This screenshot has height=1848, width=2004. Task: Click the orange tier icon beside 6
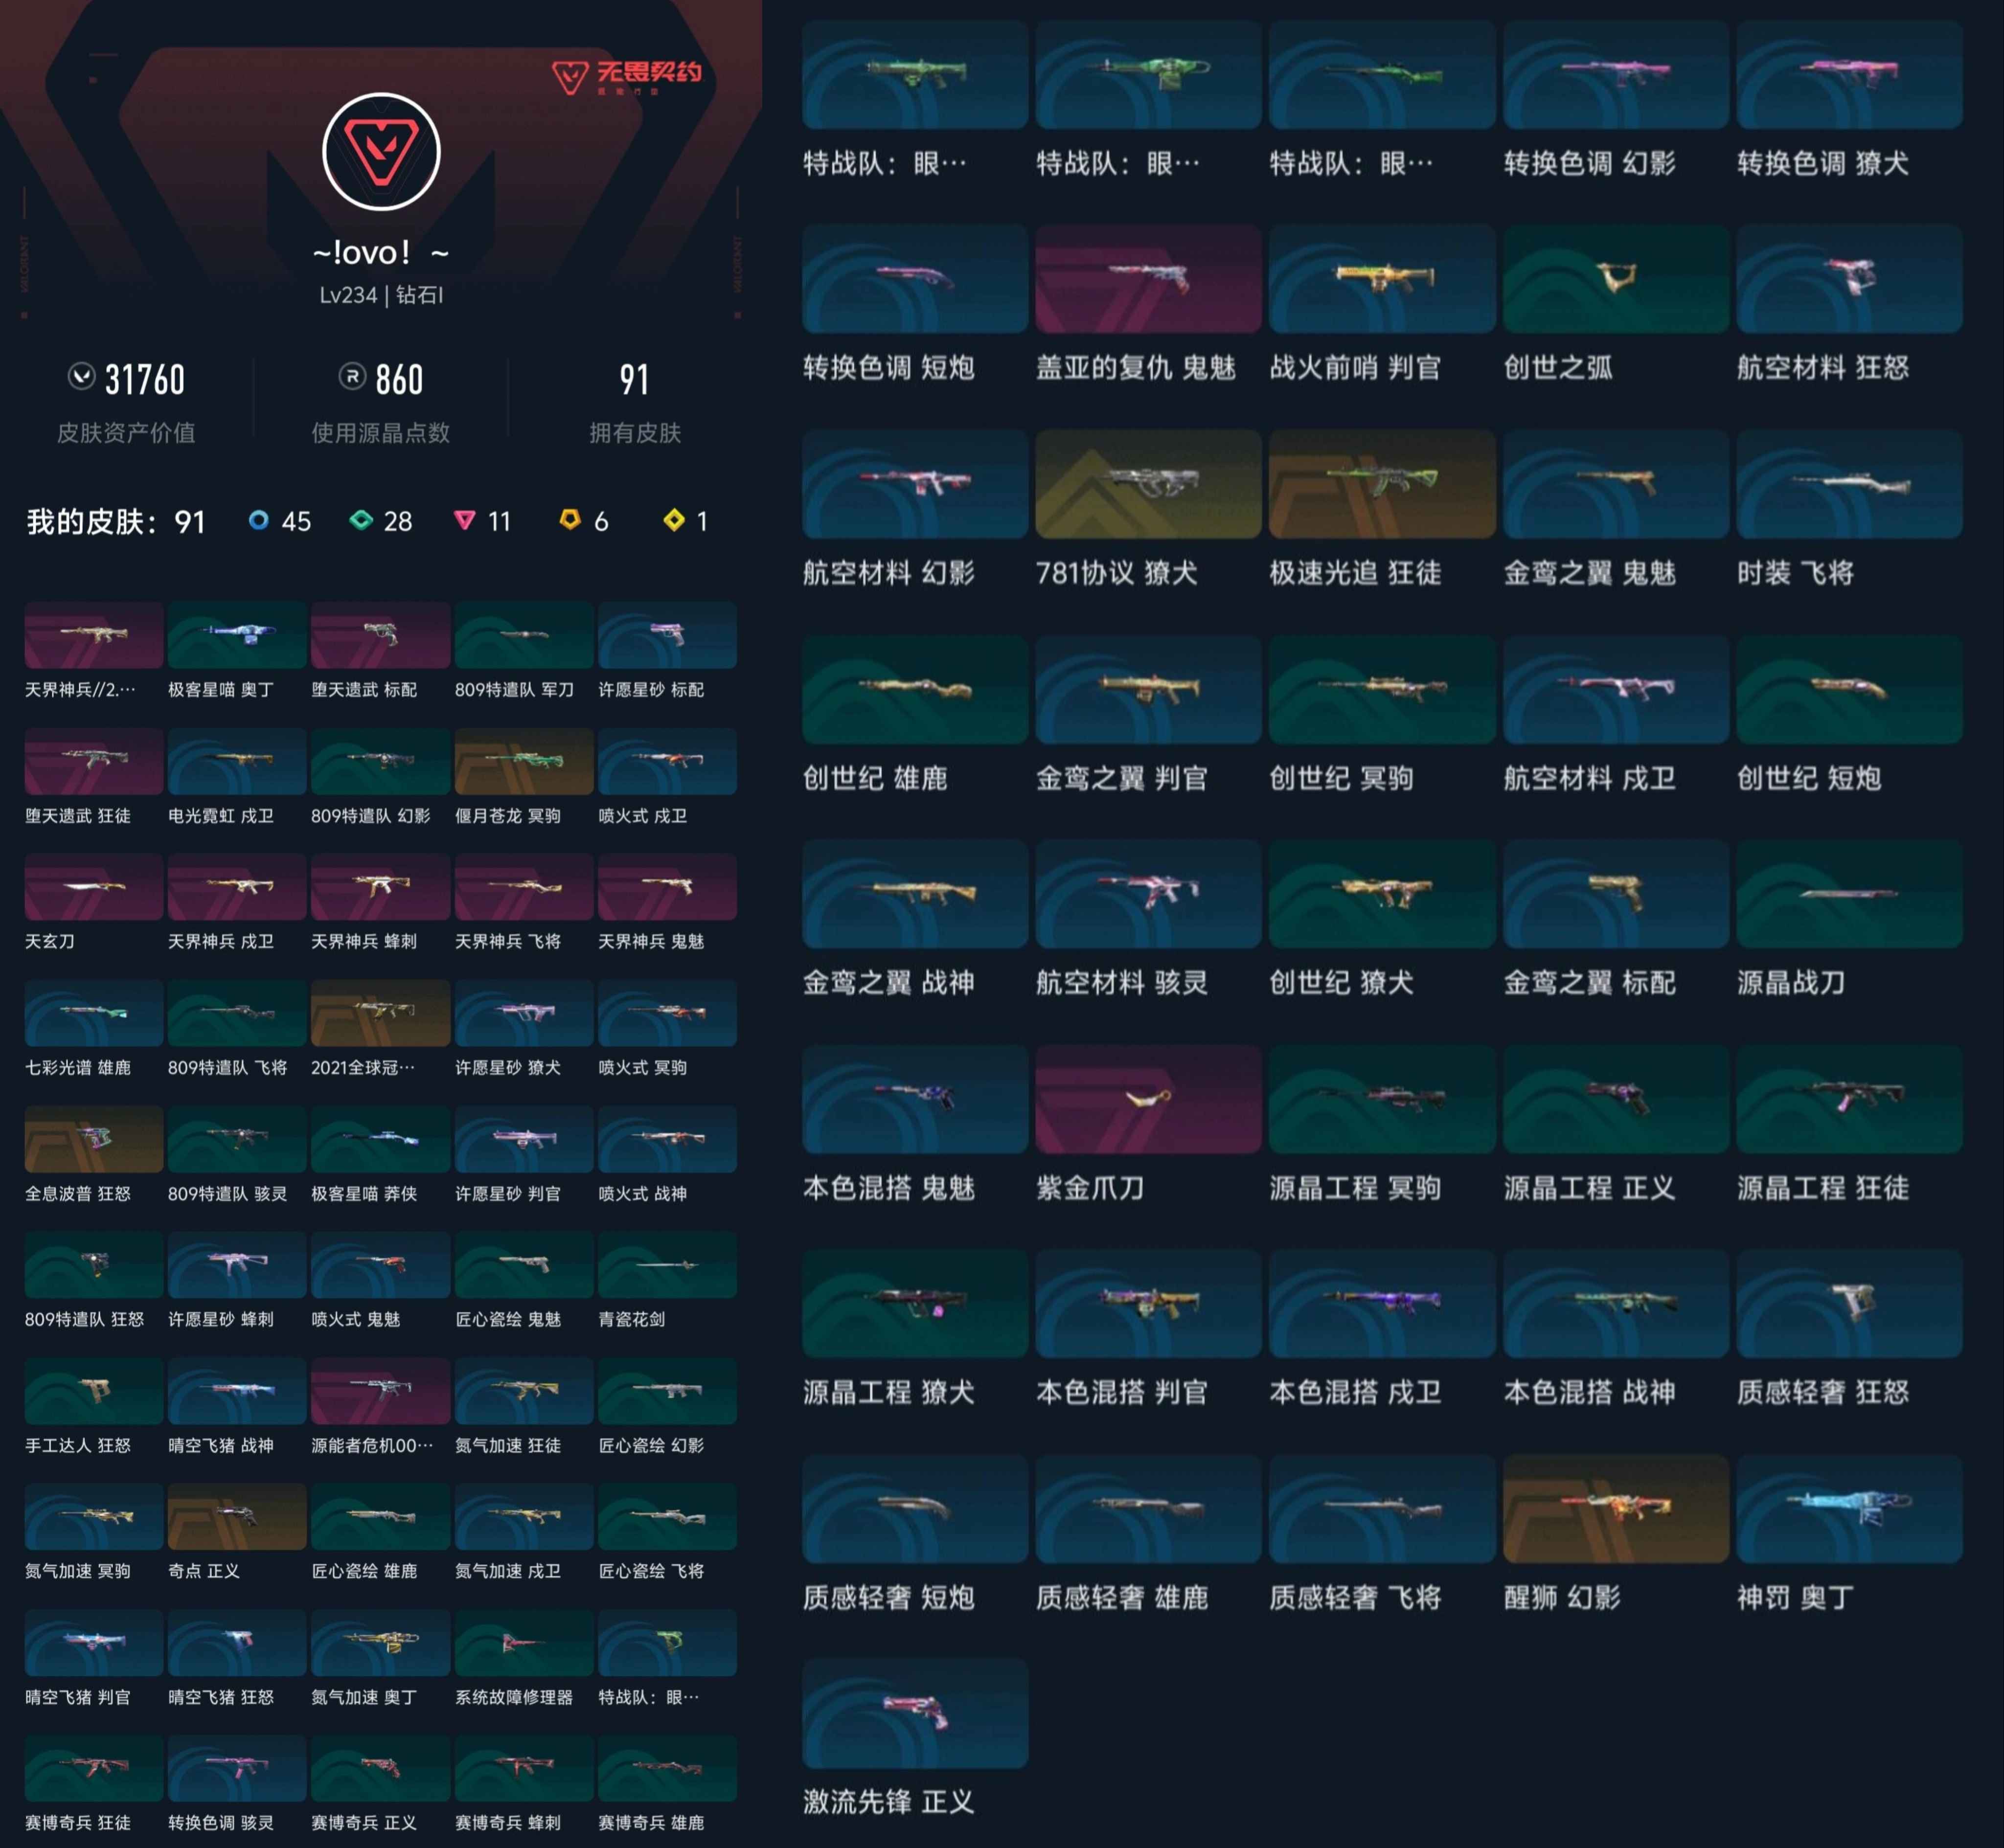[570, 519]
